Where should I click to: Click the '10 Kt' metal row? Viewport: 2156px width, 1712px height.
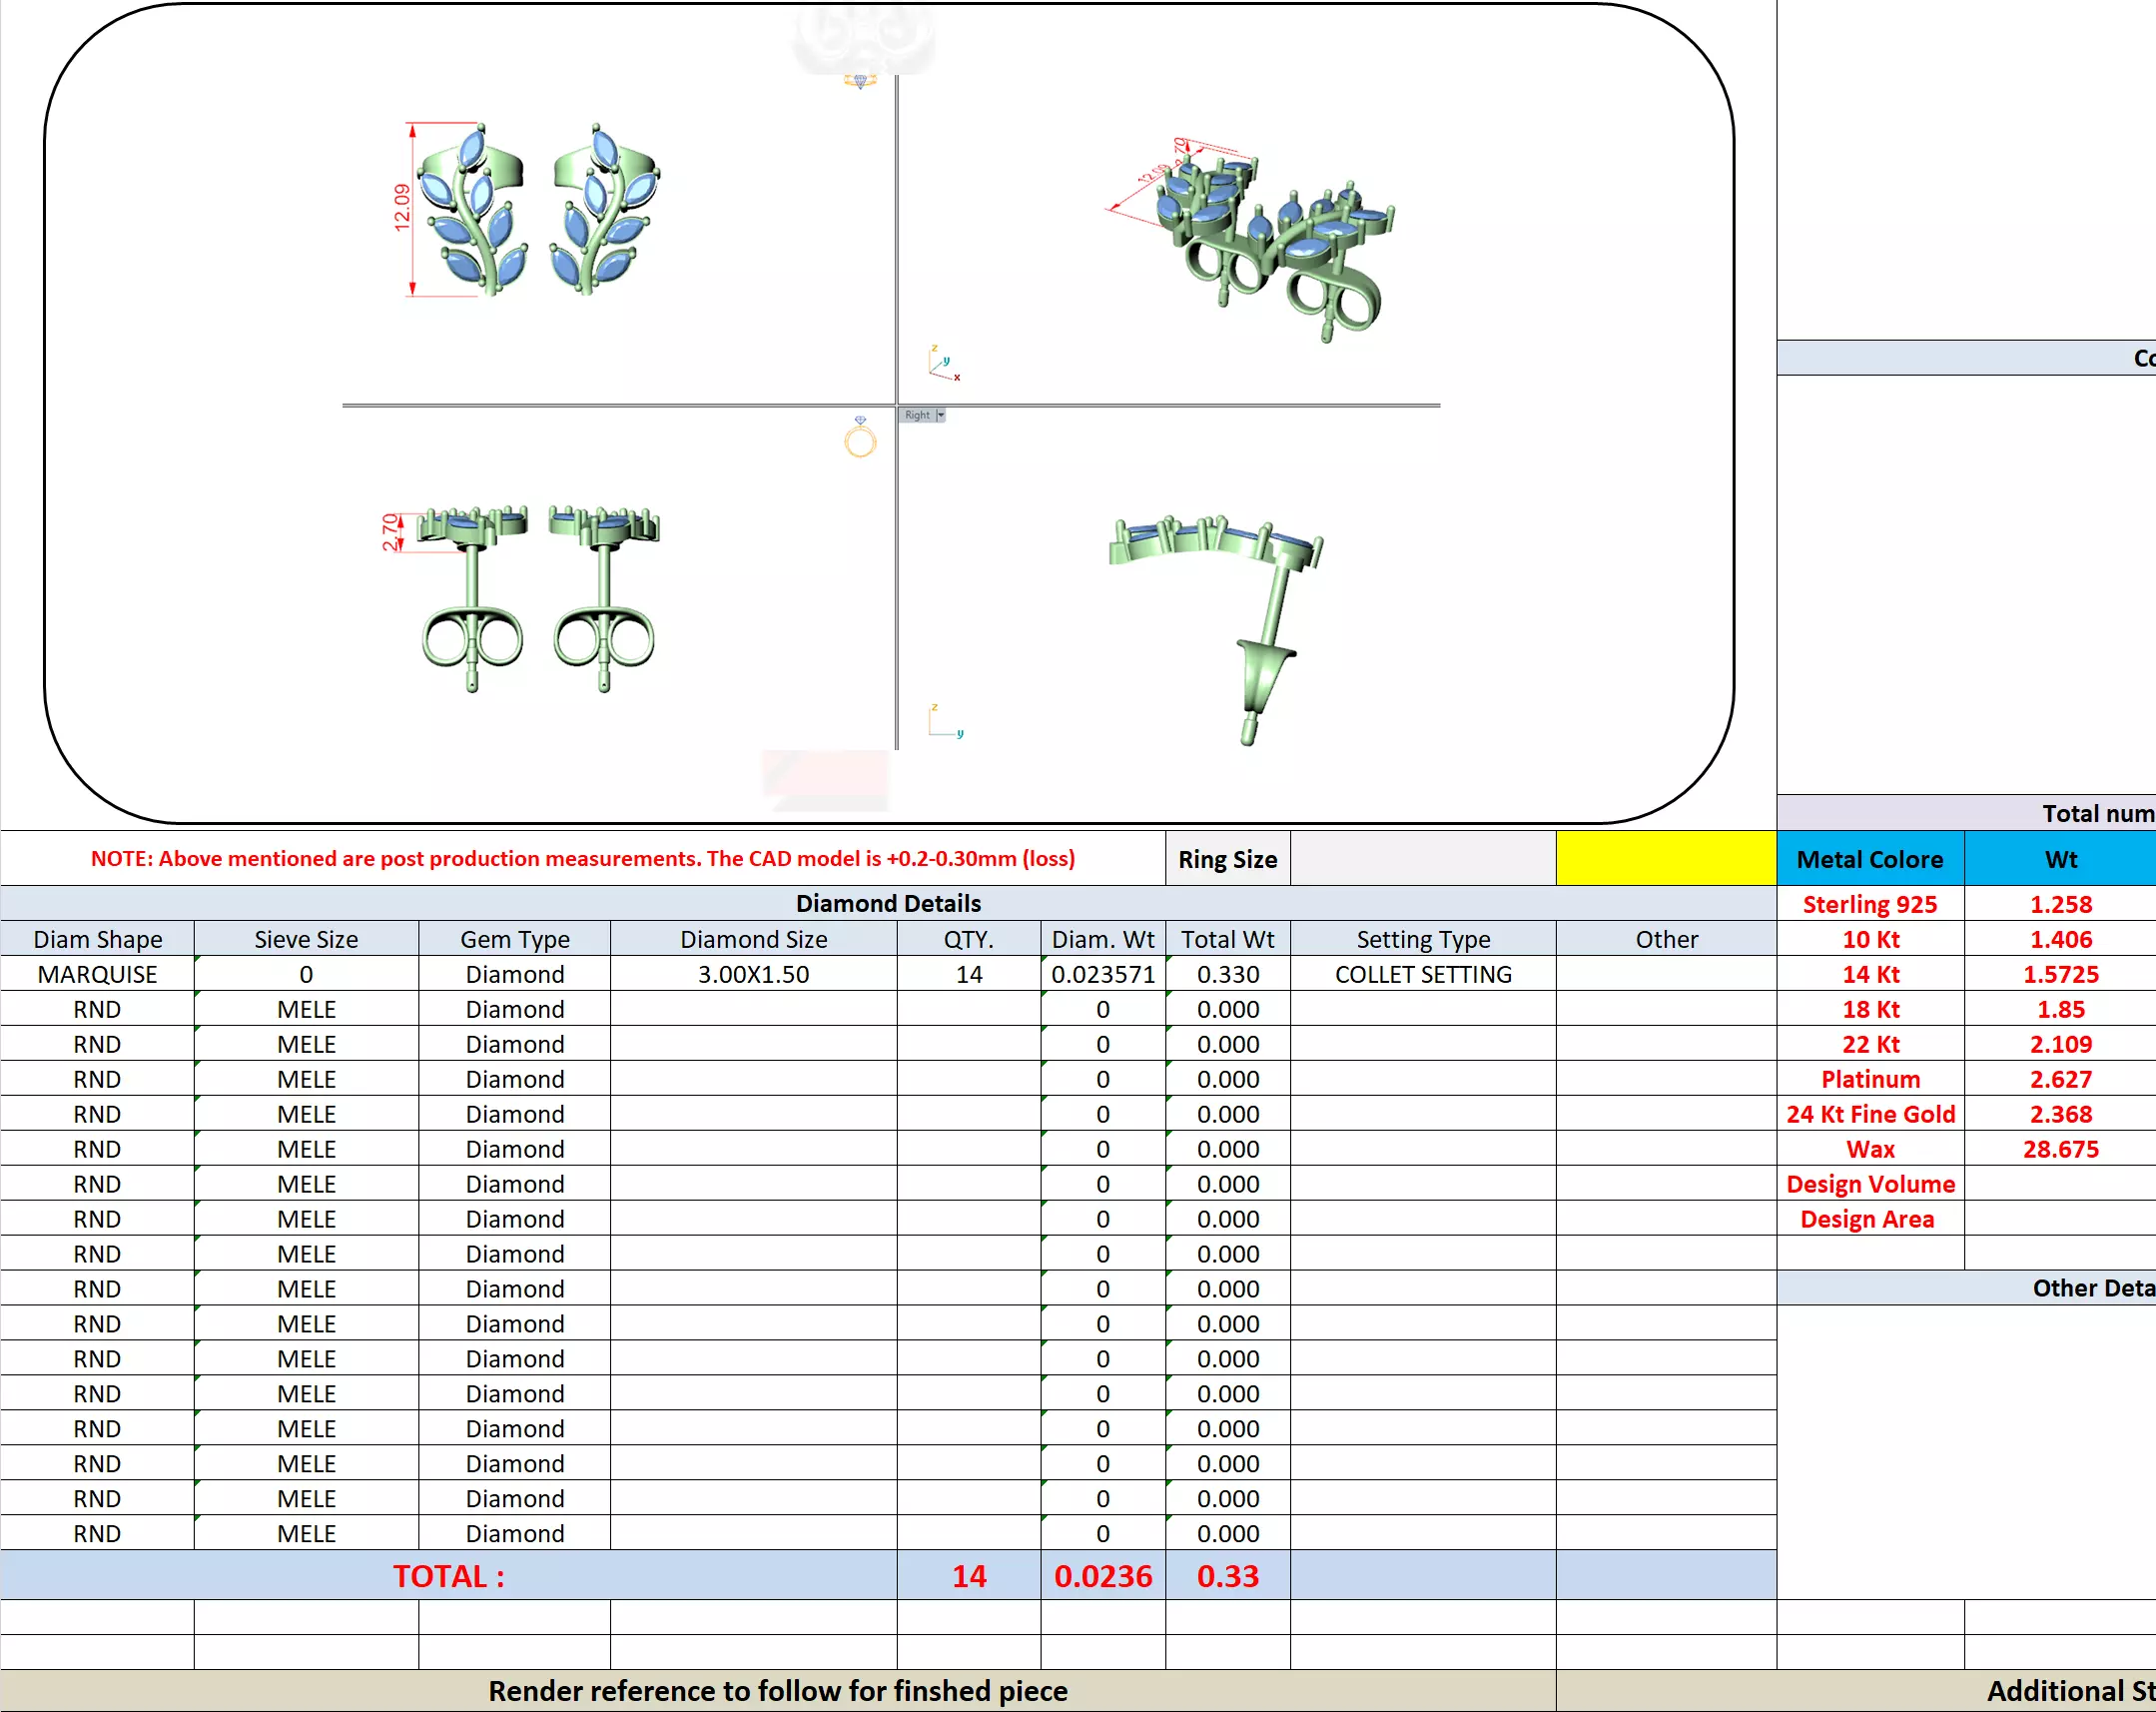(1870, 939)
